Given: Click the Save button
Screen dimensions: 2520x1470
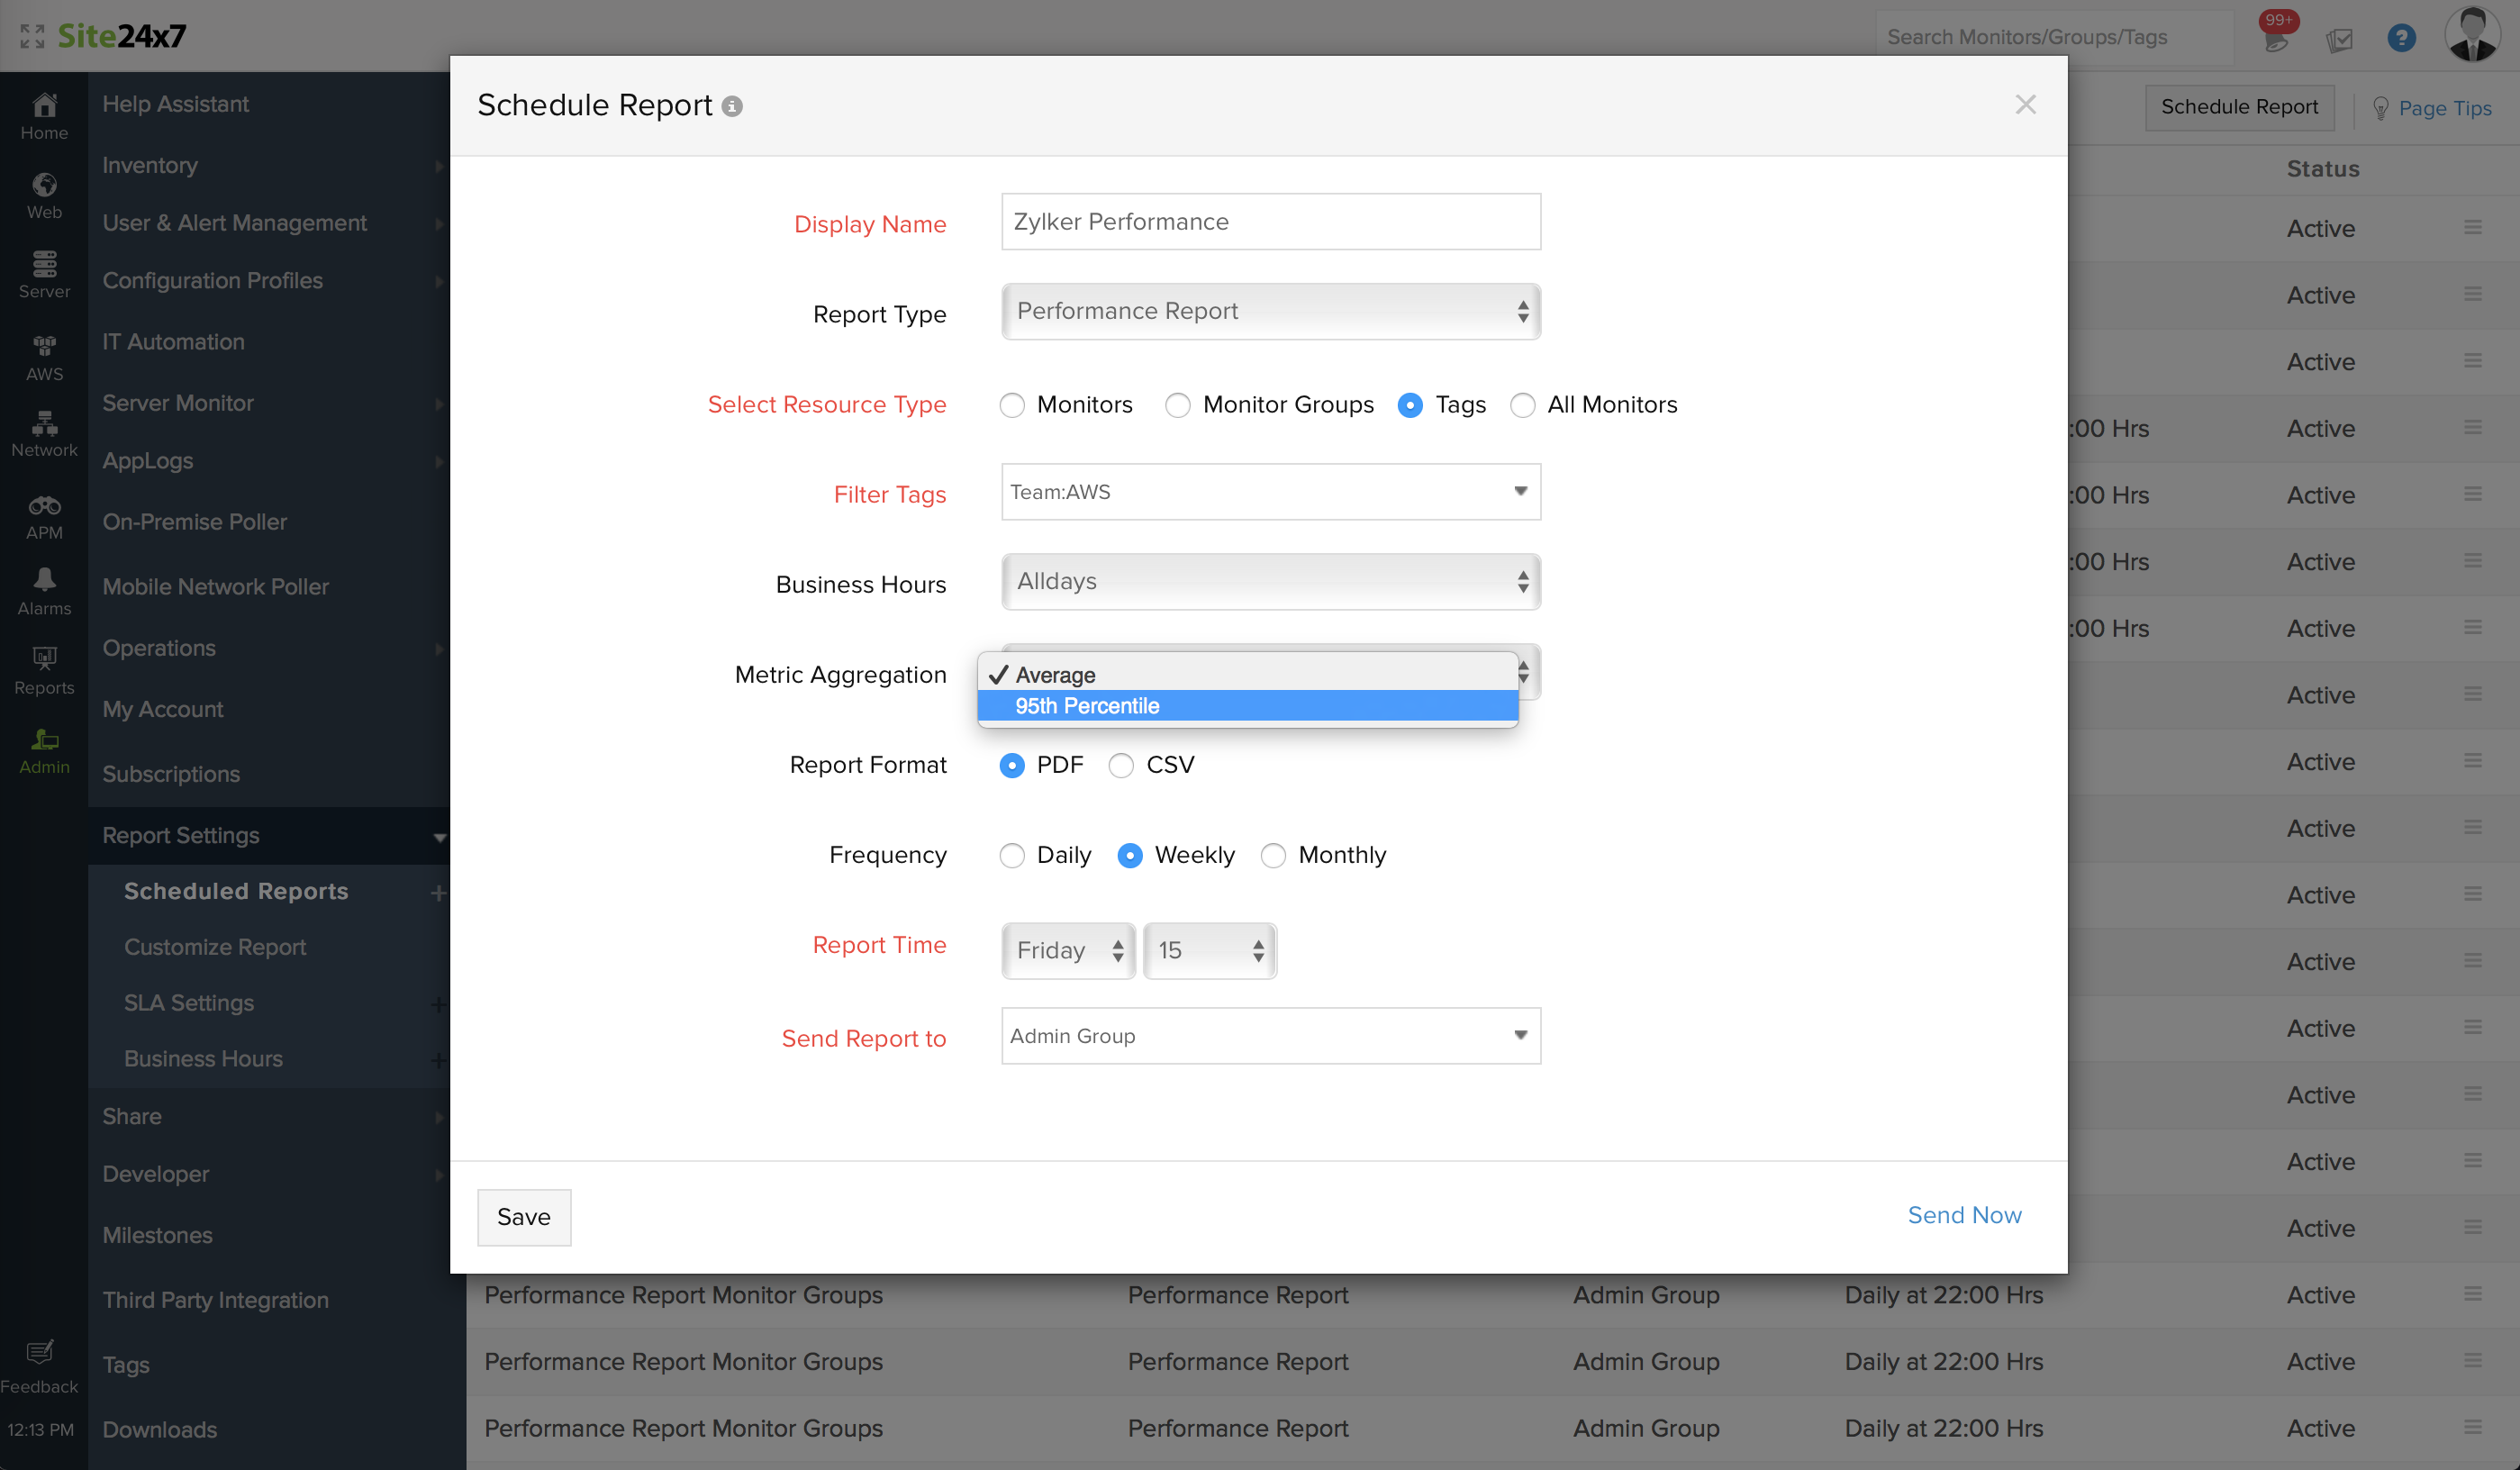Looking at the screenshot, I should (x=524, y=1217).
